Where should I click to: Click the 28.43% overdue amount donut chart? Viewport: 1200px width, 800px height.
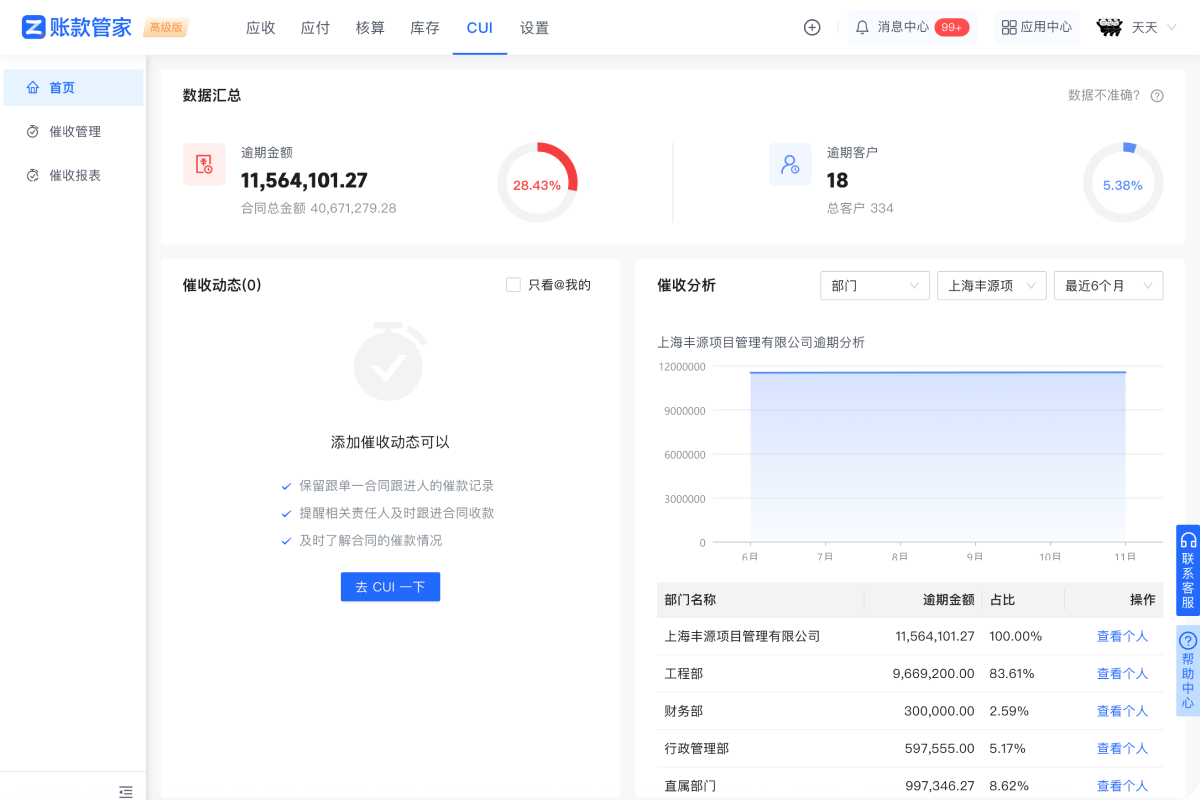tap(537, 183)
